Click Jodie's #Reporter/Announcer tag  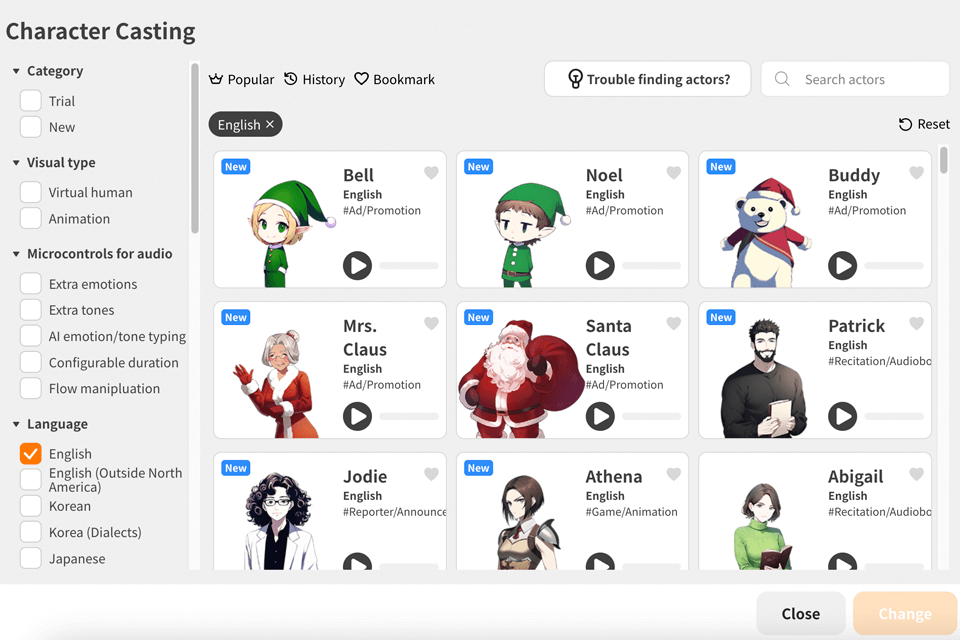(x=394, y=511)
